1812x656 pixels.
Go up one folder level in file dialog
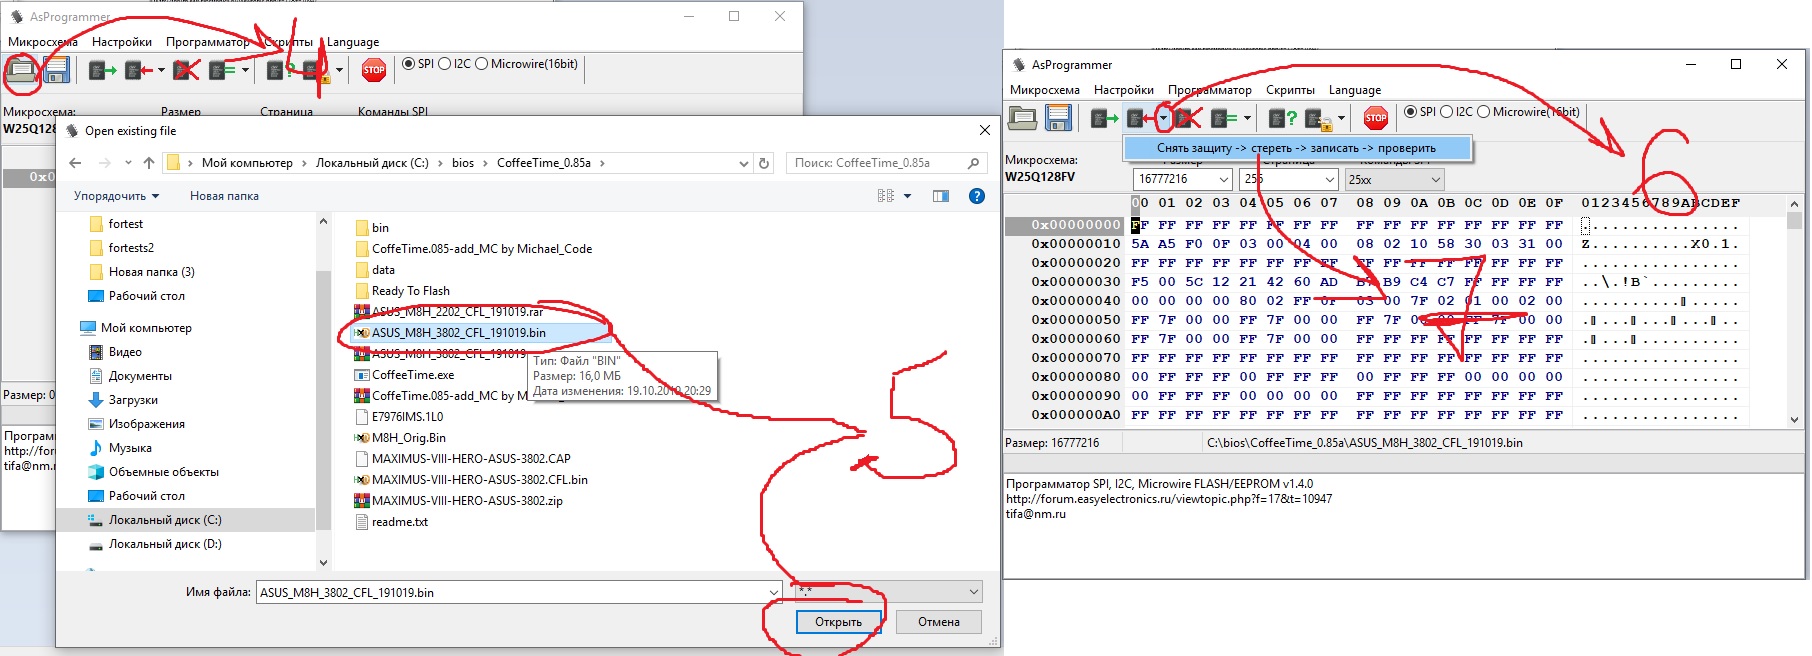coord(149,163)
